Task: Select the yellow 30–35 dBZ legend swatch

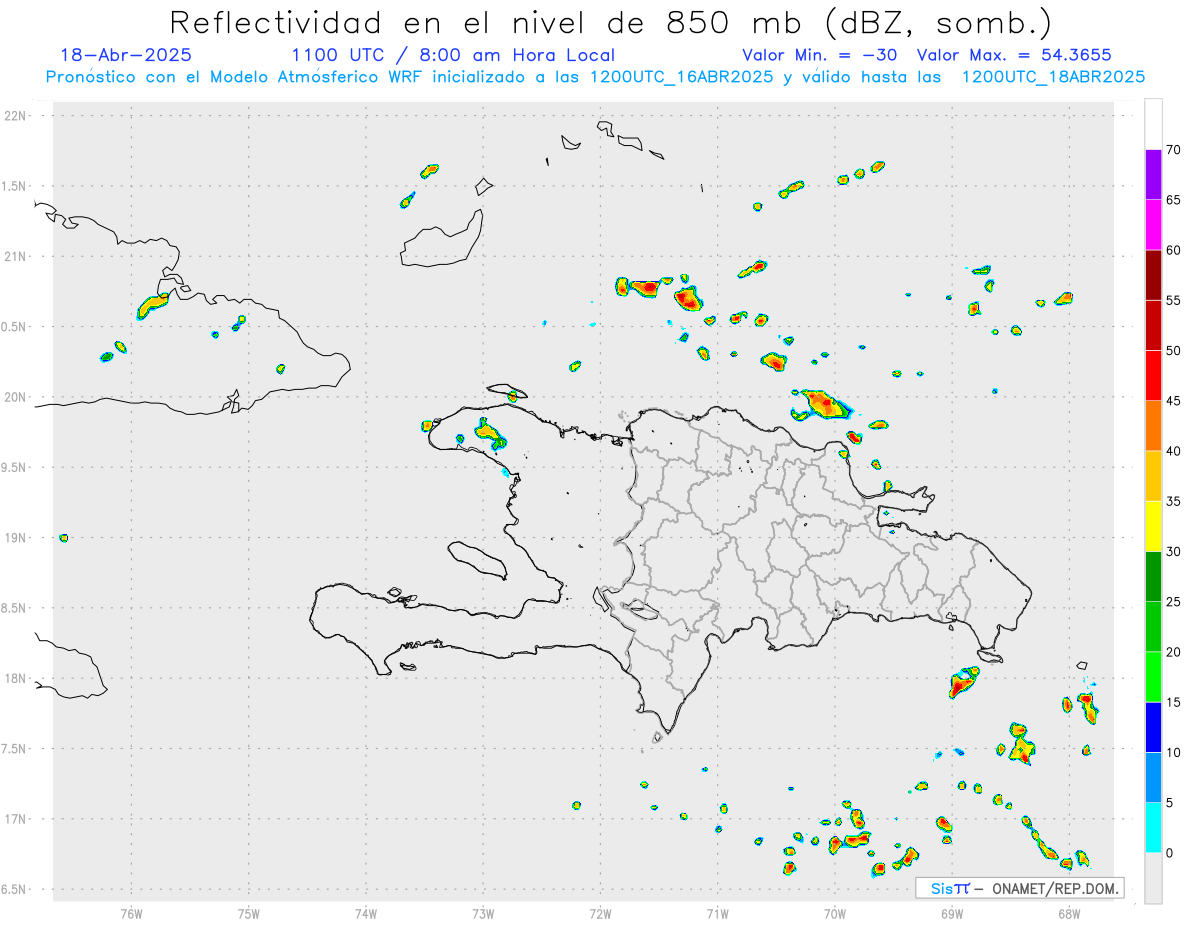Action: pyautogui.click(x=1153, y=526)
